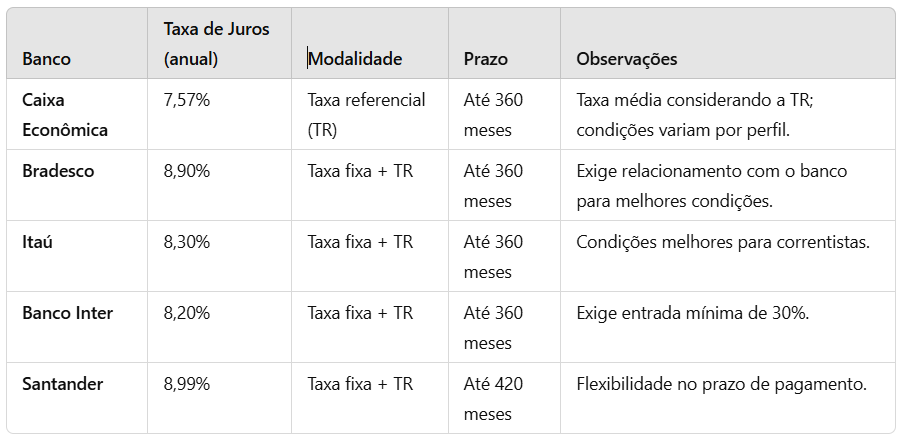Viewport: 908px width, 438px height.
Task: Click the 'Exige entrada mínima de 30%' note
Action: coord(692,313)
